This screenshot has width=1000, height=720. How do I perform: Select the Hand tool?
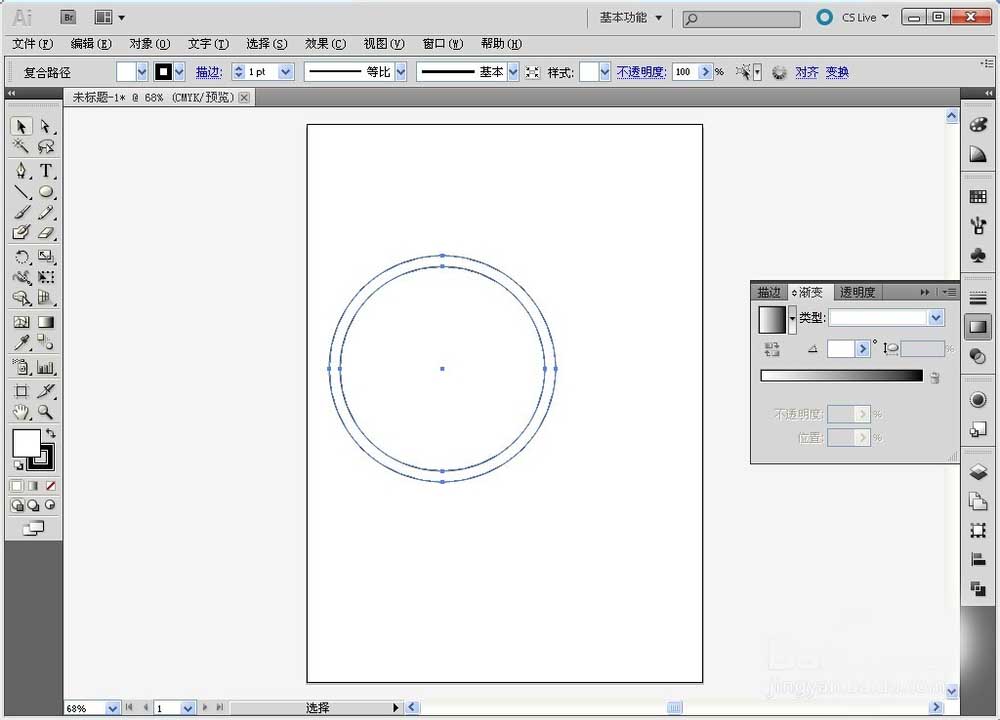[21, 412]
